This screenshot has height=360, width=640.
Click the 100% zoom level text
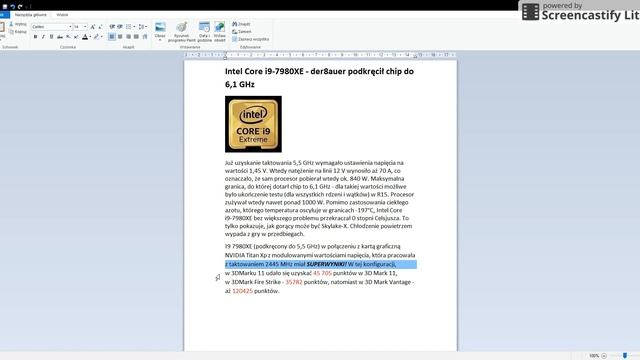pyautogui.click(x=594, y=356)
